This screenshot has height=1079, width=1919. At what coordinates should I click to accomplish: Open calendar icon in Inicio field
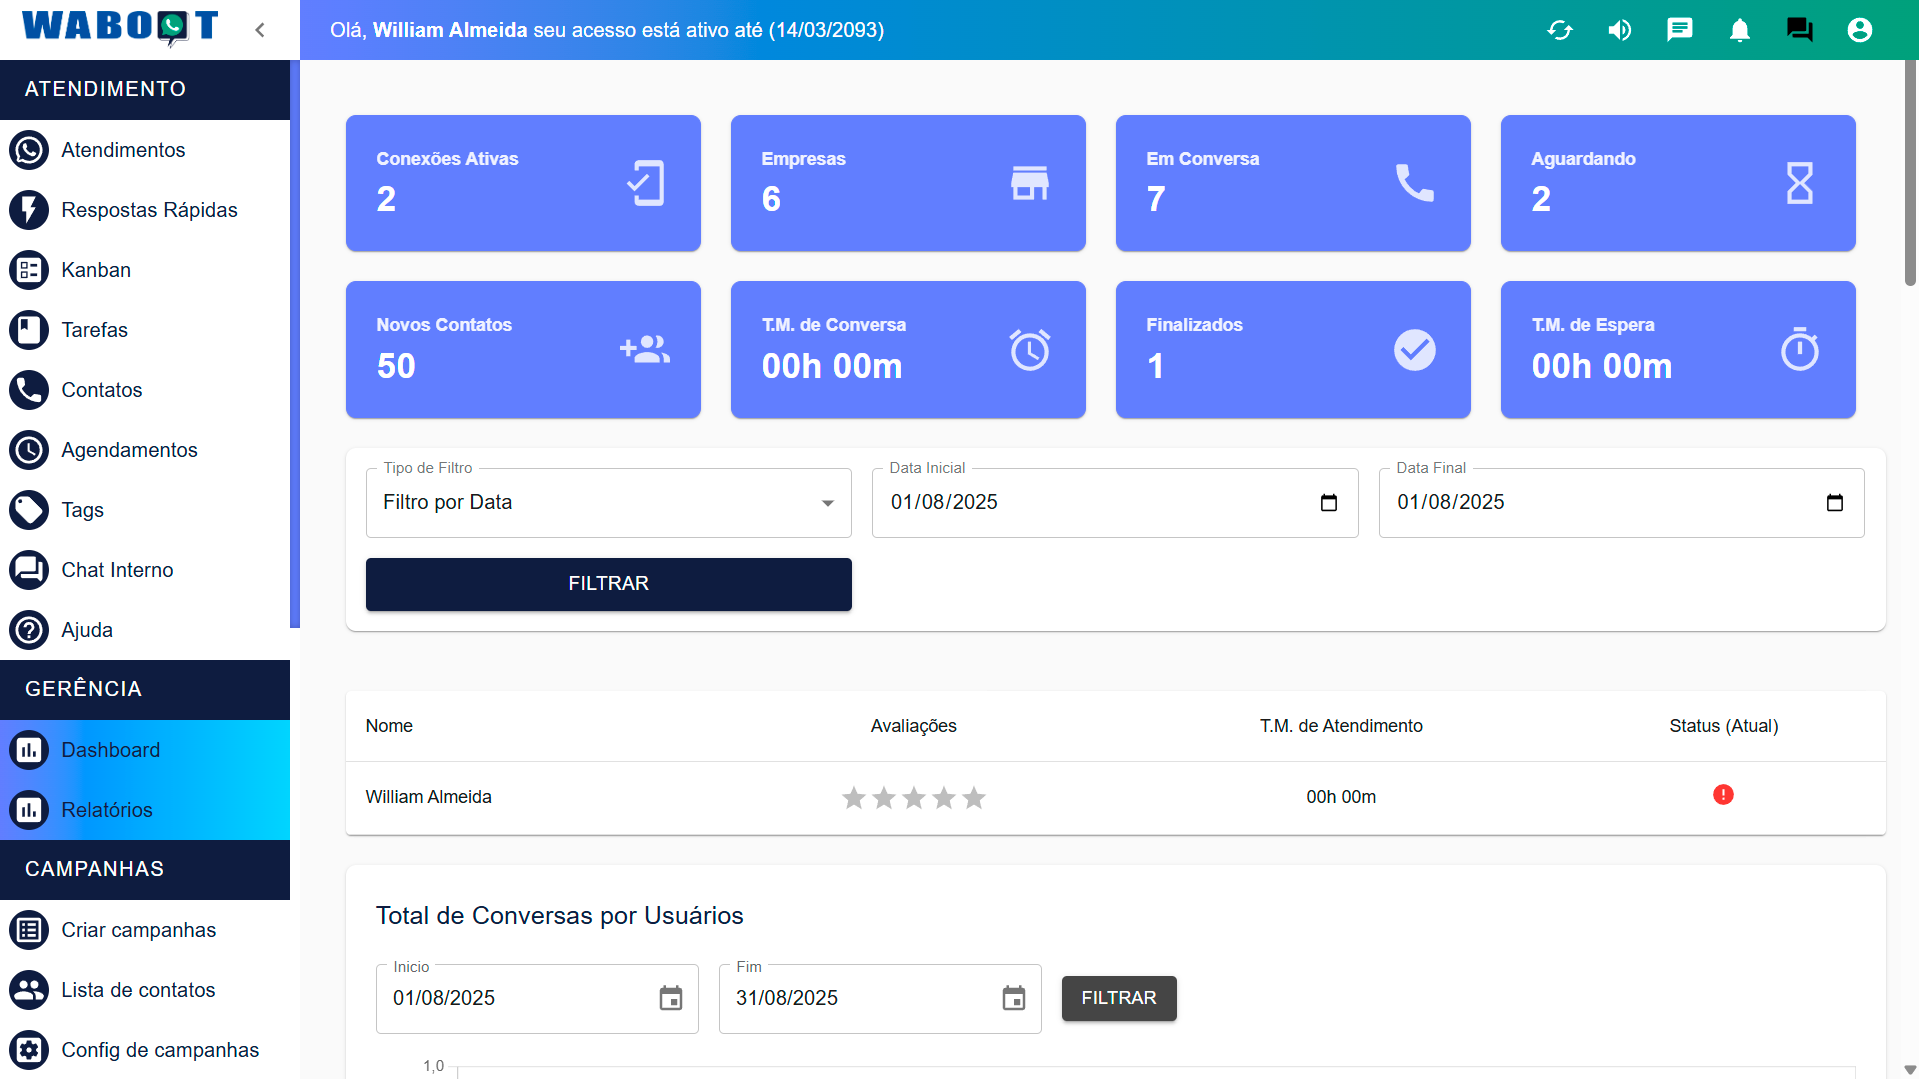pyautogui.click(x=671, y=998)
